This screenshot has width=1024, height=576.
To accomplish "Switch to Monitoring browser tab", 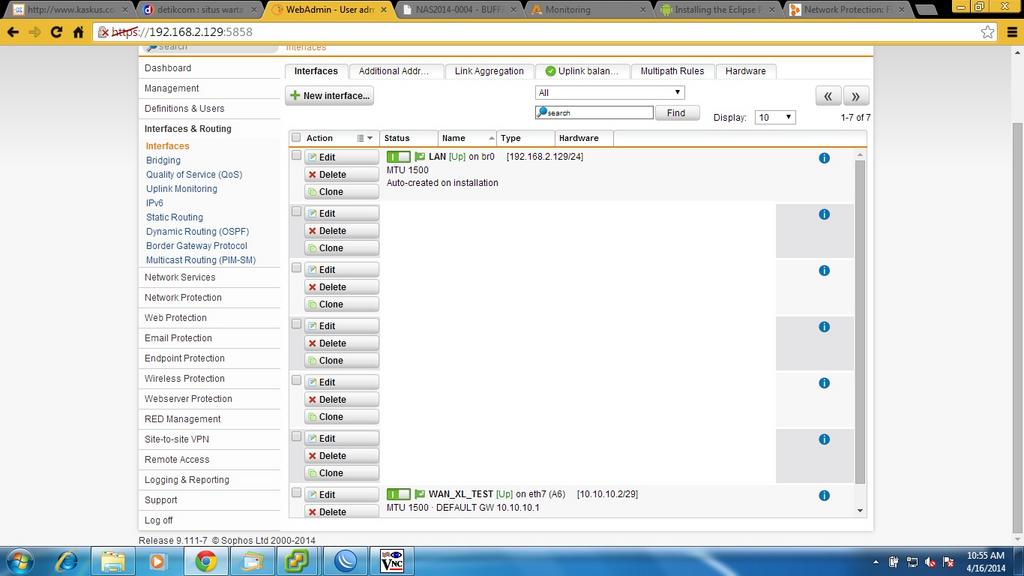I will pos(588,10).
